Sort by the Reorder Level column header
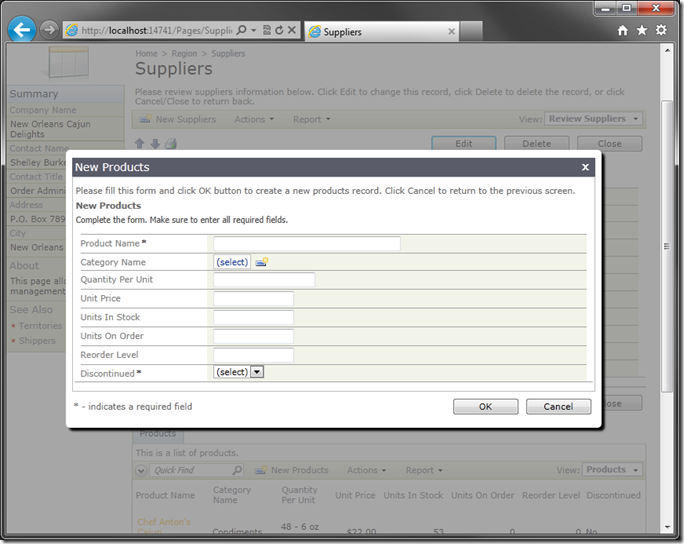The height and width of the screenshot is (544, 684). pos(551,495)
